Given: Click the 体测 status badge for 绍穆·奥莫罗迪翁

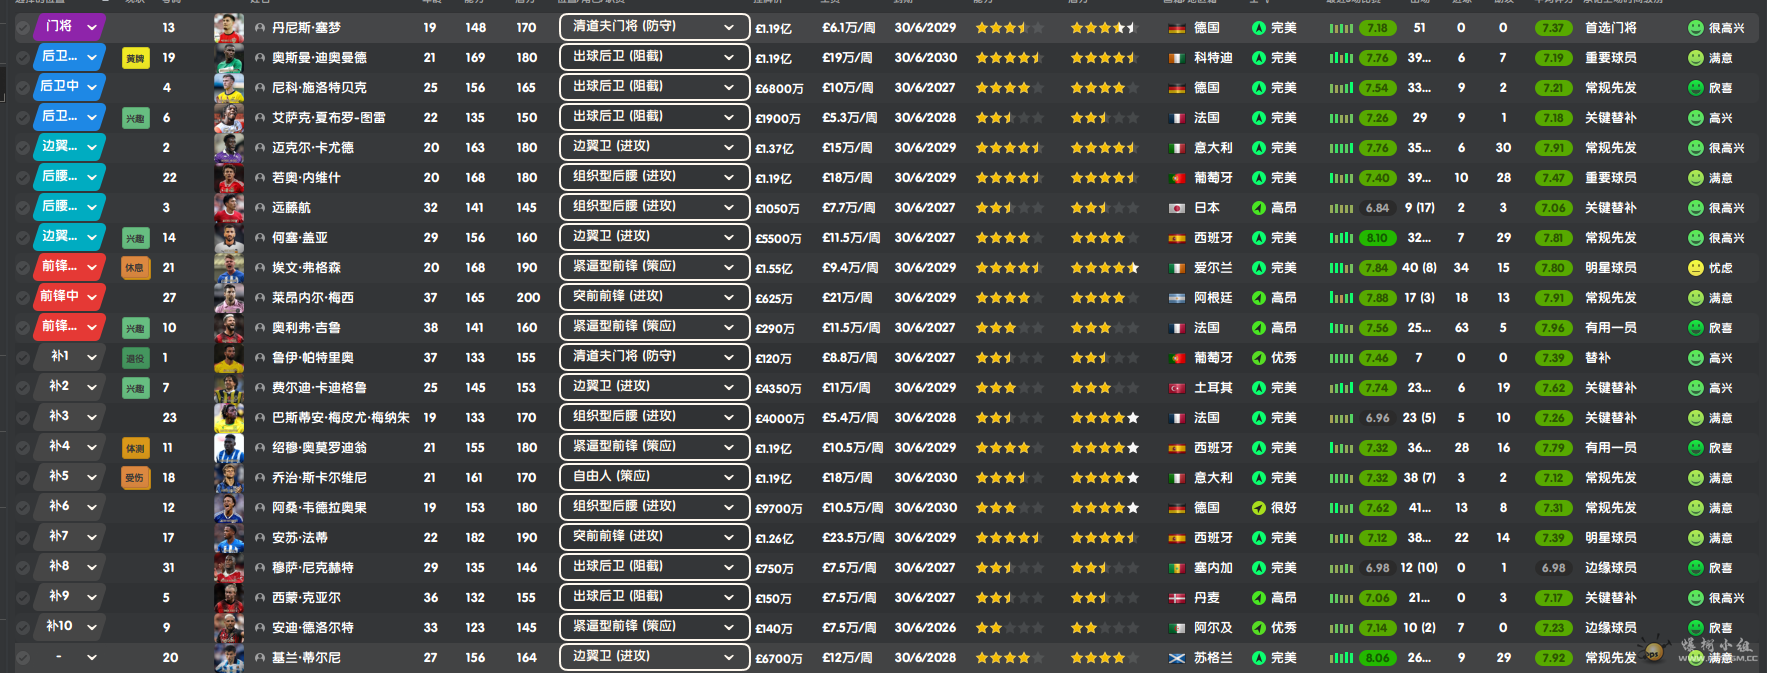Looking at the screenshot, I should [135, 448].
